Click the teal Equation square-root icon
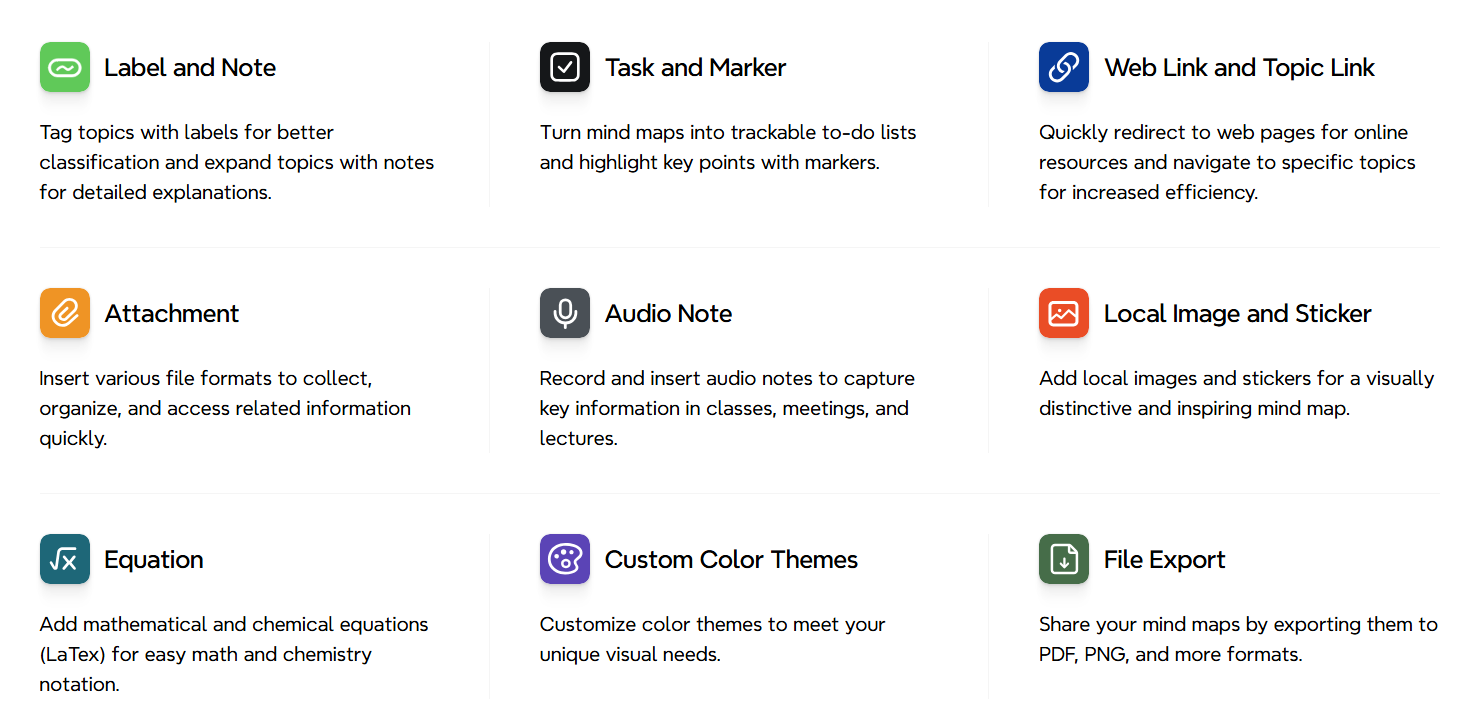The image size is (1460, 710). pos(65,559)
